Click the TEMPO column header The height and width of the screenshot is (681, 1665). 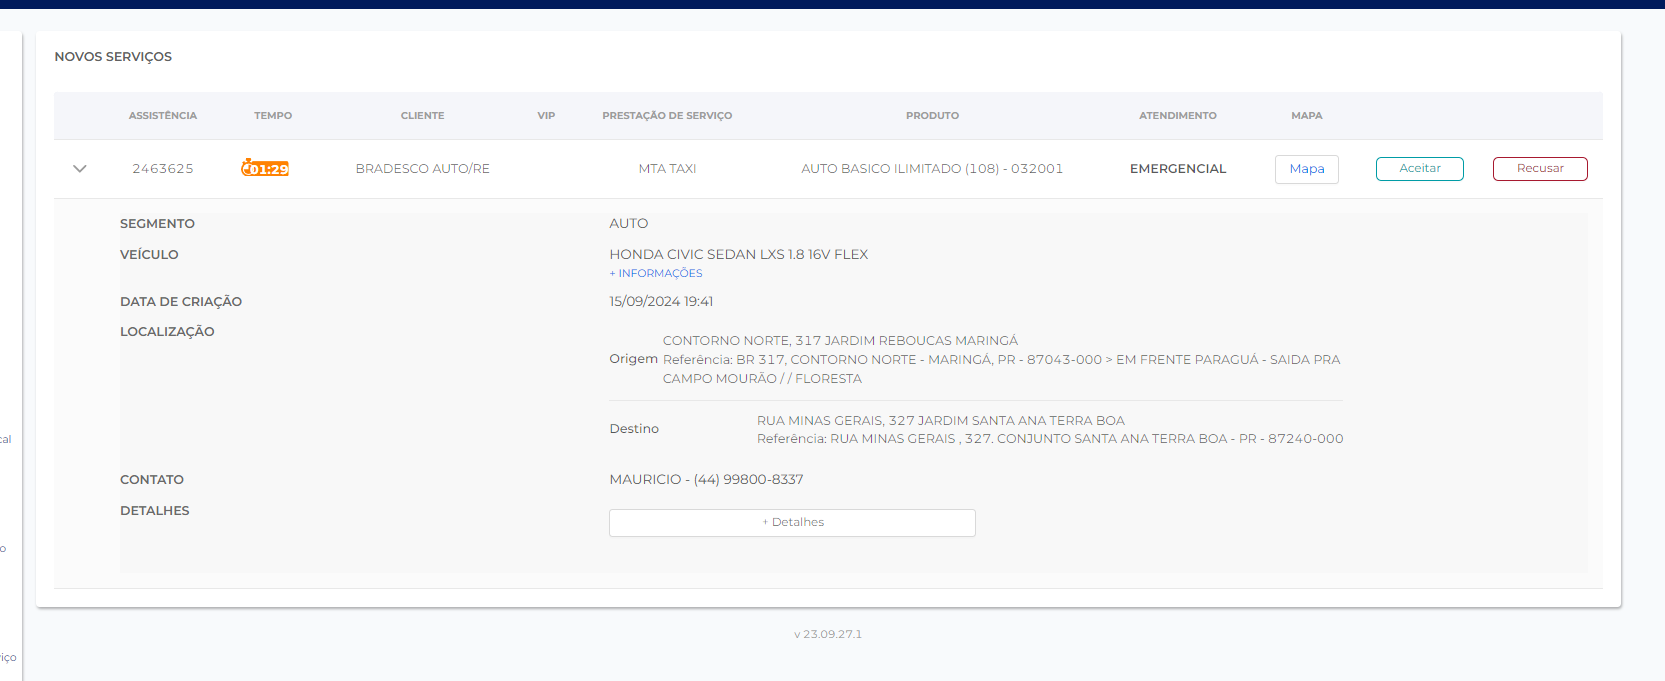click(273, 116)
